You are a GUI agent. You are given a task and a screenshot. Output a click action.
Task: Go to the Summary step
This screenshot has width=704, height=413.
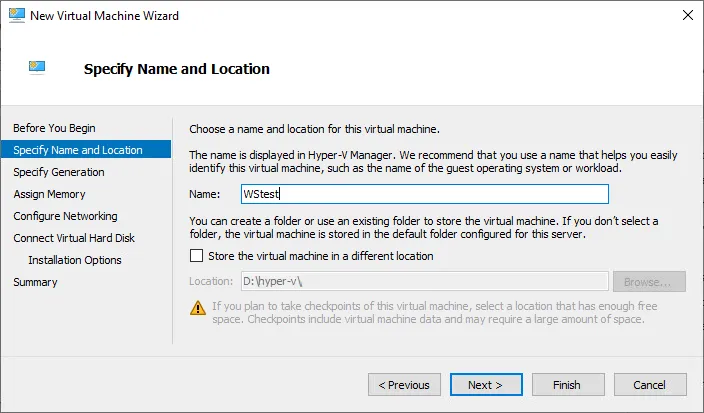tap(35, 282)
